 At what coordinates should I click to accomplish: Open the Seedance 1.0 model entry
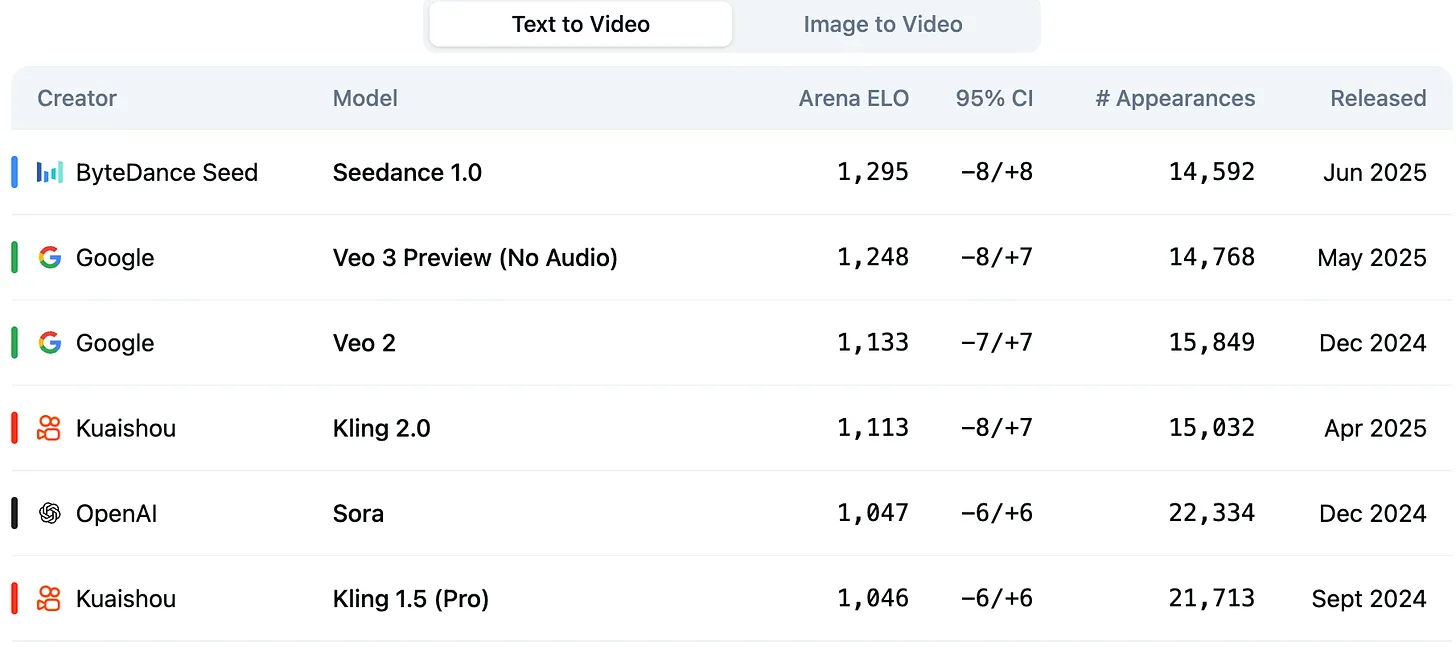coord(407,172)
